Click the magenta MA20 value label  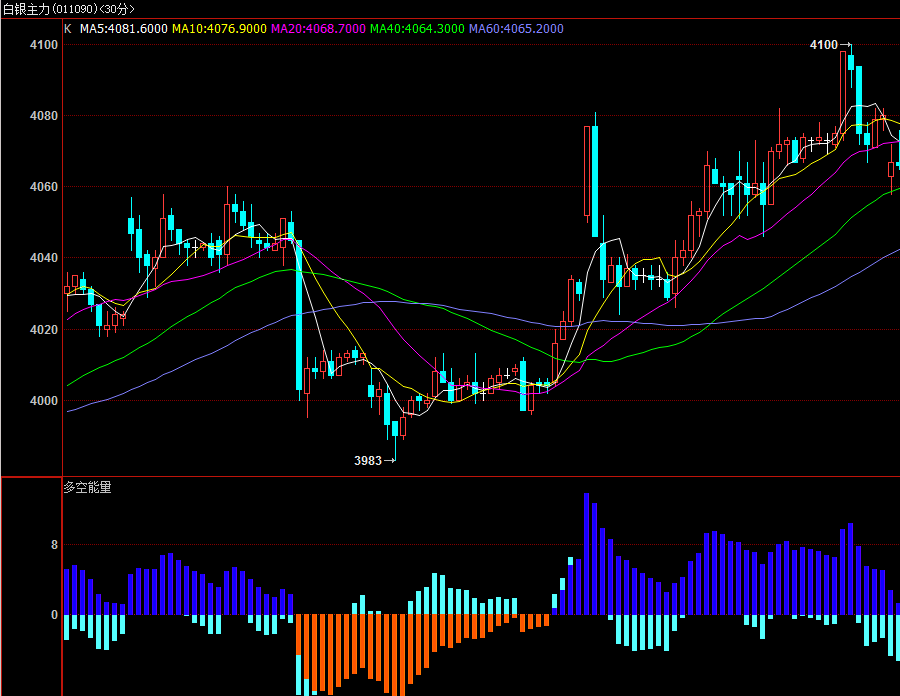click(318, 29)
